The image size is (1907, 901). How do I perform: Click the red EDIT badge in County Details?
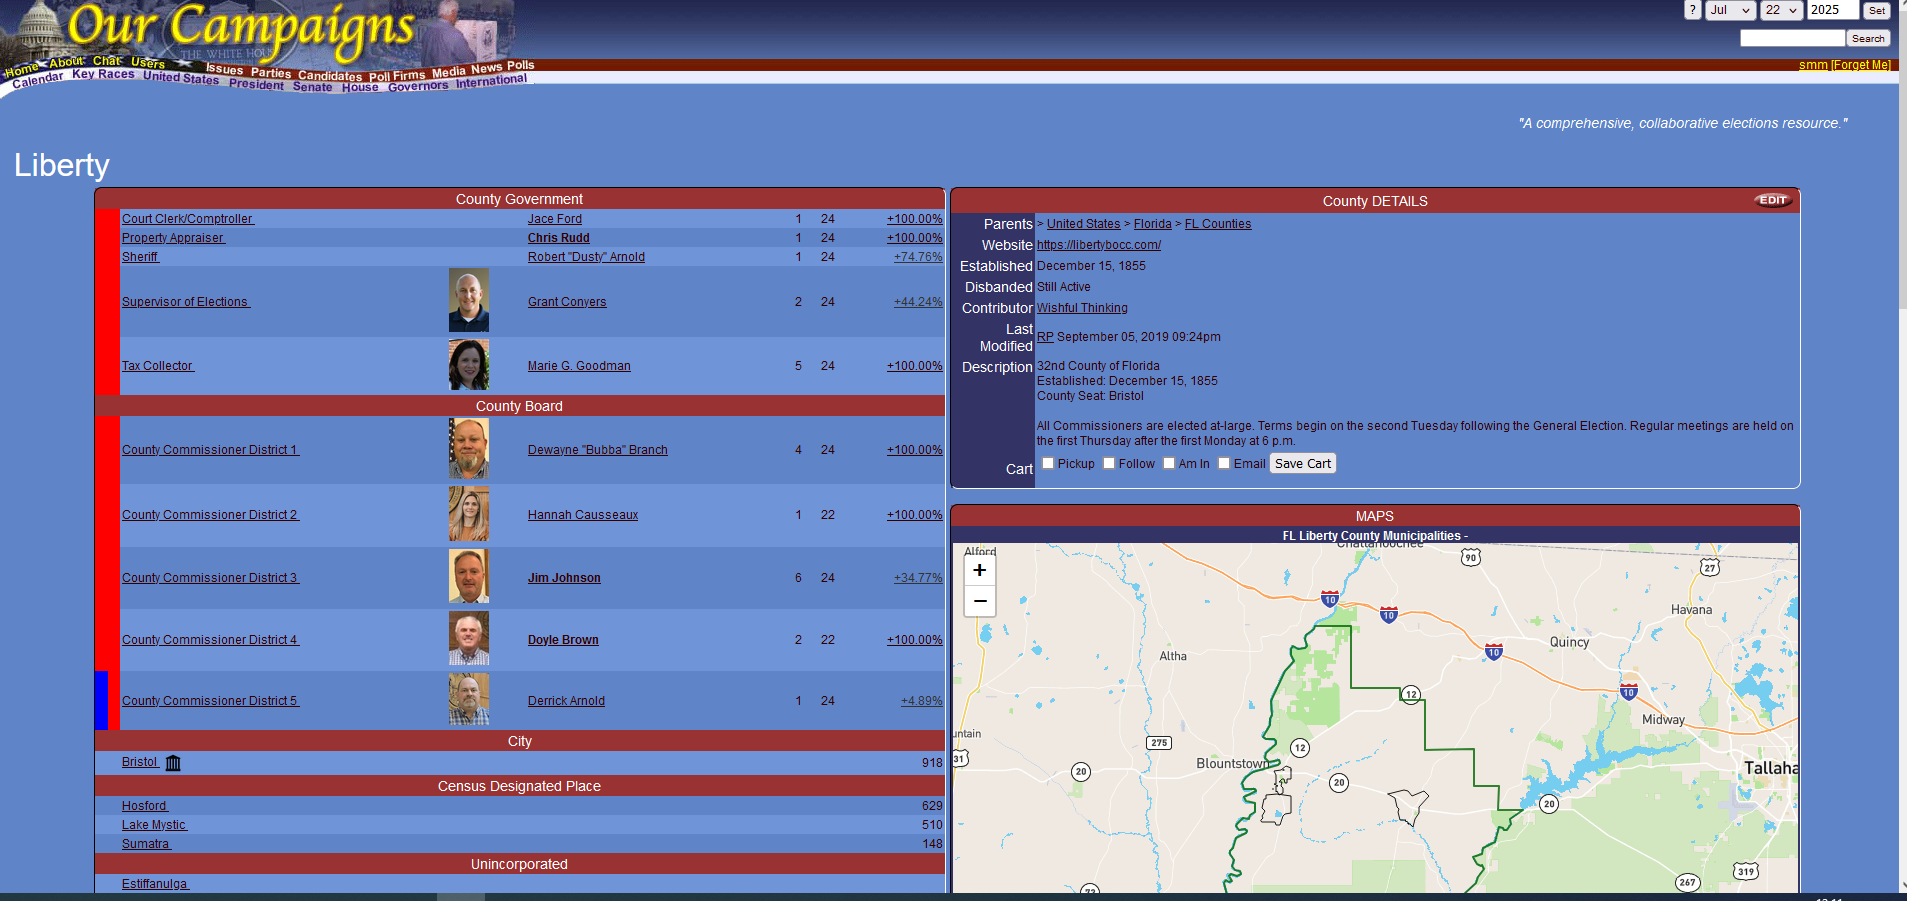point(1772,200)
